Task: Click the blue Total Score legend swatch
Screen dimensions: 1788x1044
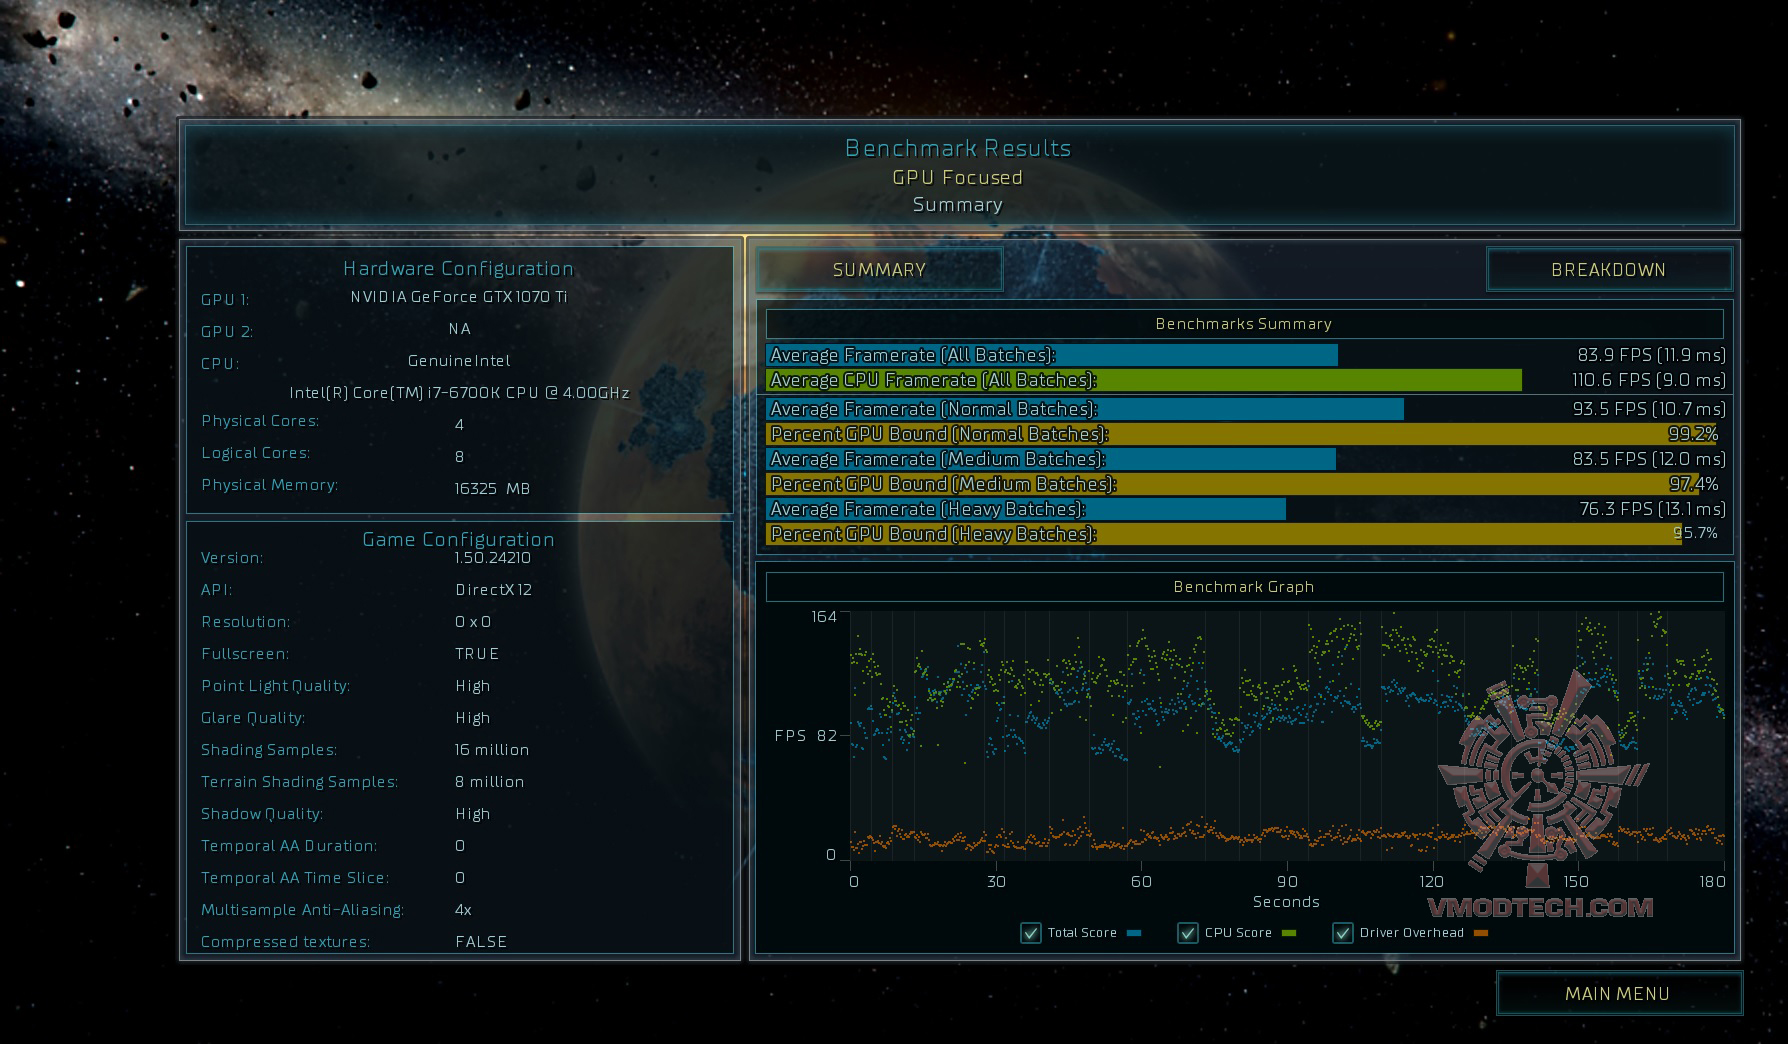Action: (1134, 933)
